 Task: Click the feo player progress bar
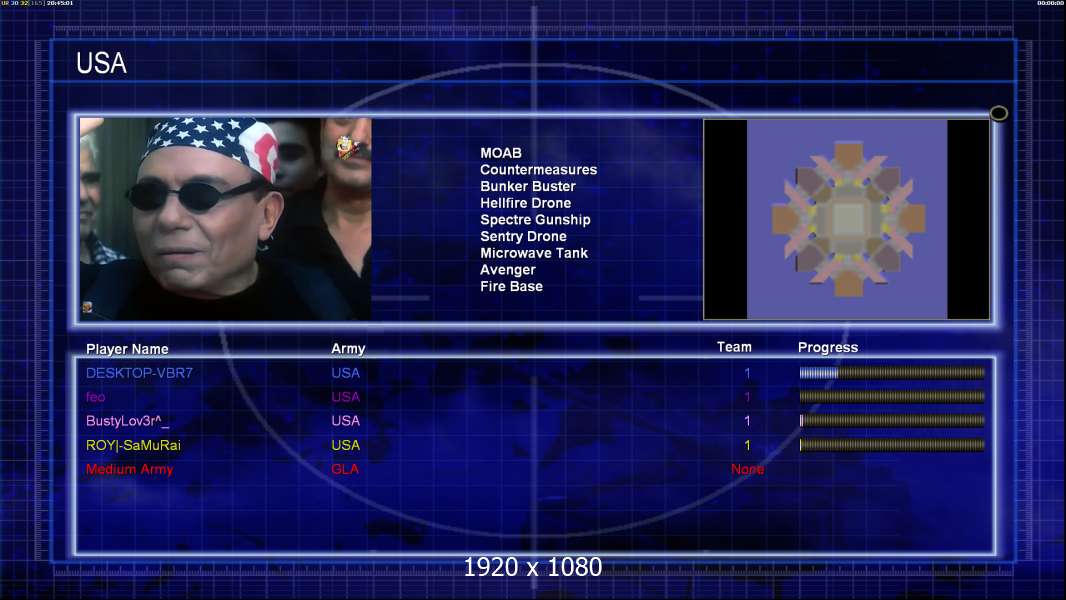(891, 397)
